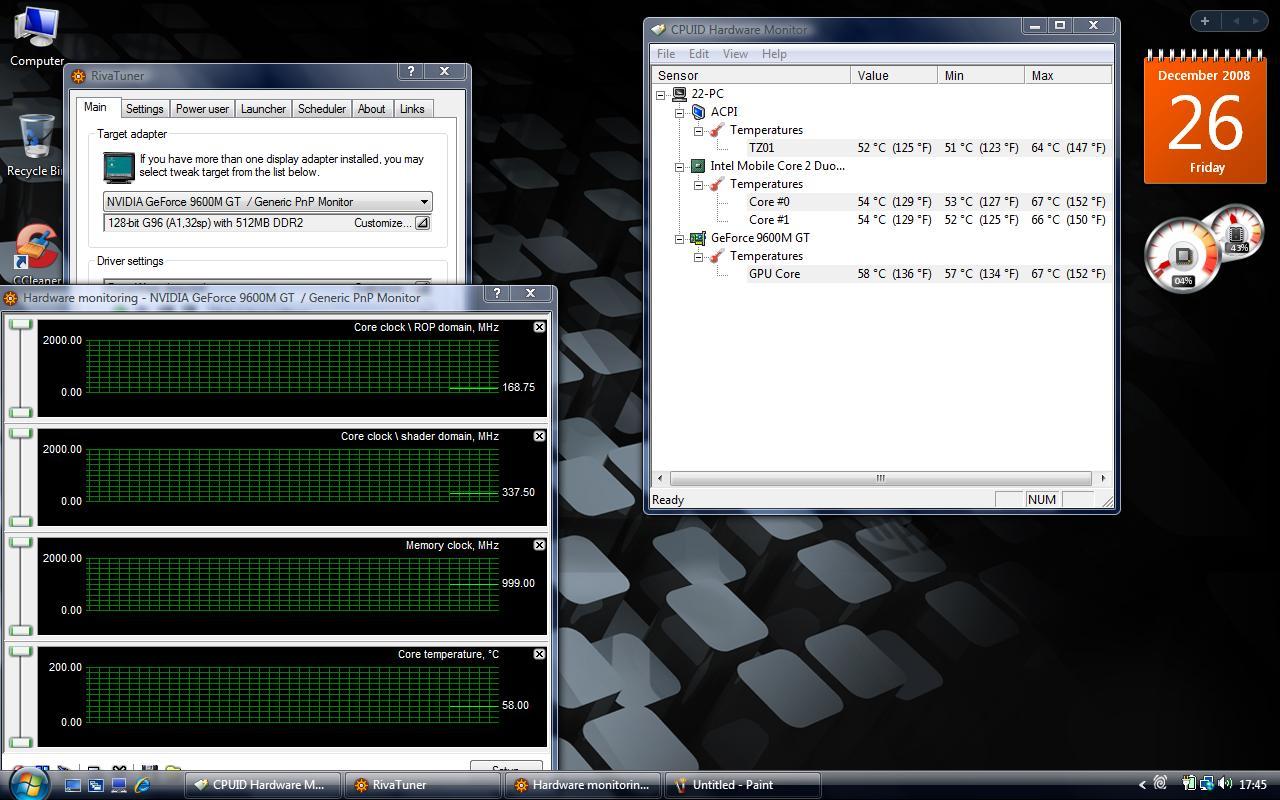Click the Show Desktop quick launch icon

(x=73, y=785)
